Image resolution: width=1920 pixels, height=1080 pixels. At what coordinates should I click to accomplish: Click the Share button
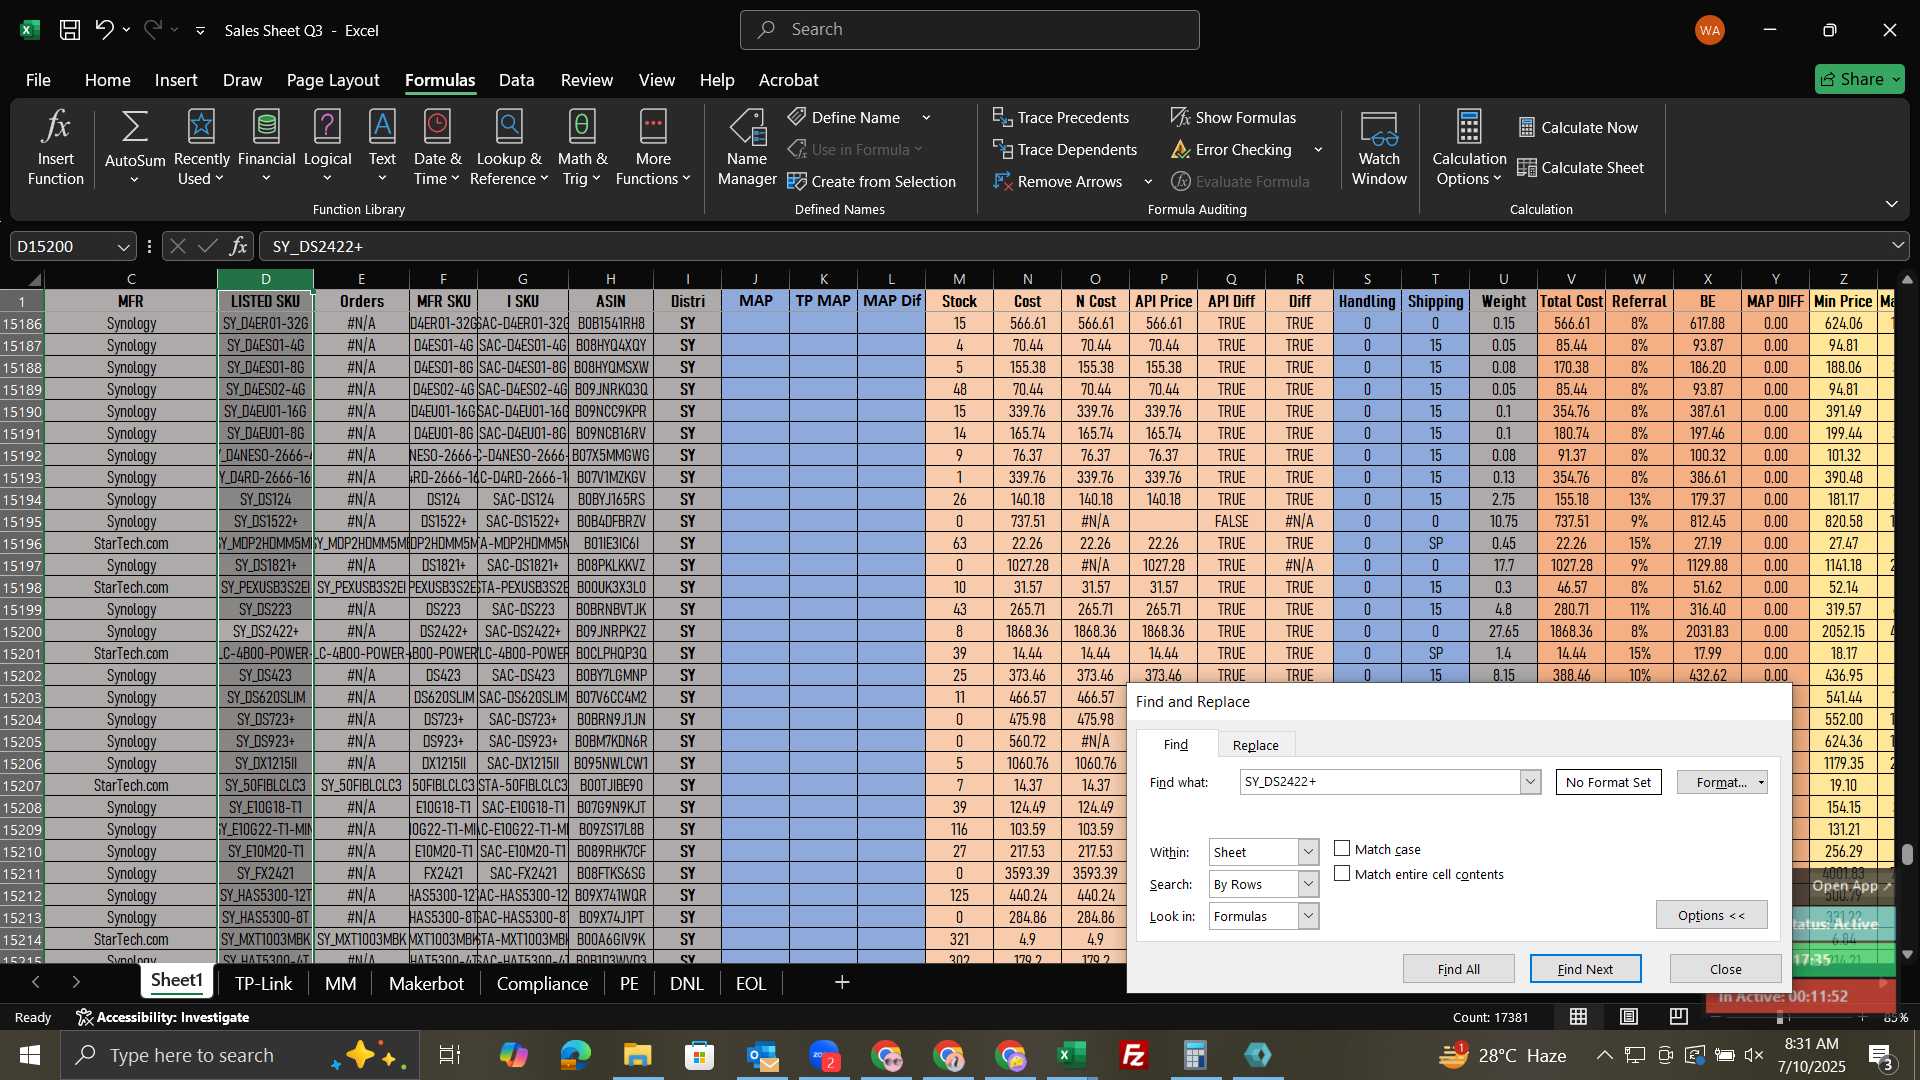[1859, 79]
